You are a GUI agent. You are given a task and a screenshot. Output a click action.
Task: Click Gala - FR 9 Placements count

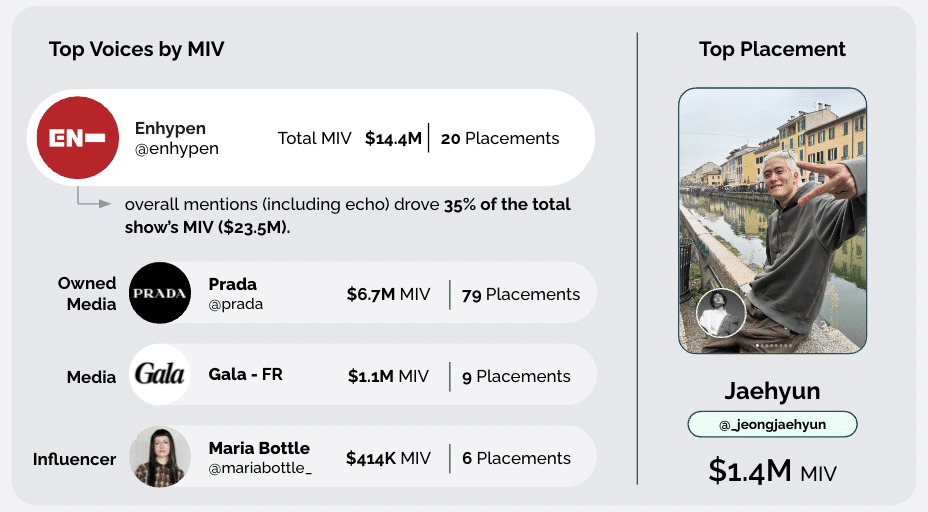516,376
